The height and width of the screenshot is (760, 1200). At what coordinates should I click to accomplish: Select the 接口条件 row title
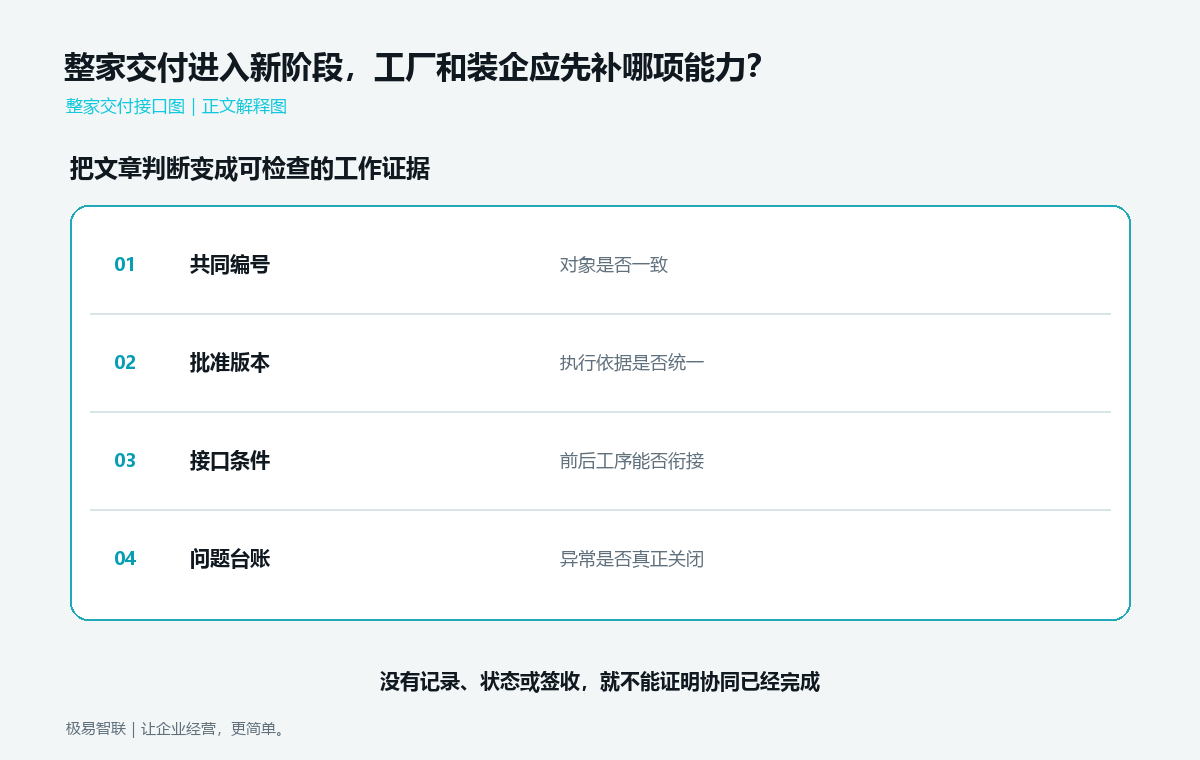[230, 461]
